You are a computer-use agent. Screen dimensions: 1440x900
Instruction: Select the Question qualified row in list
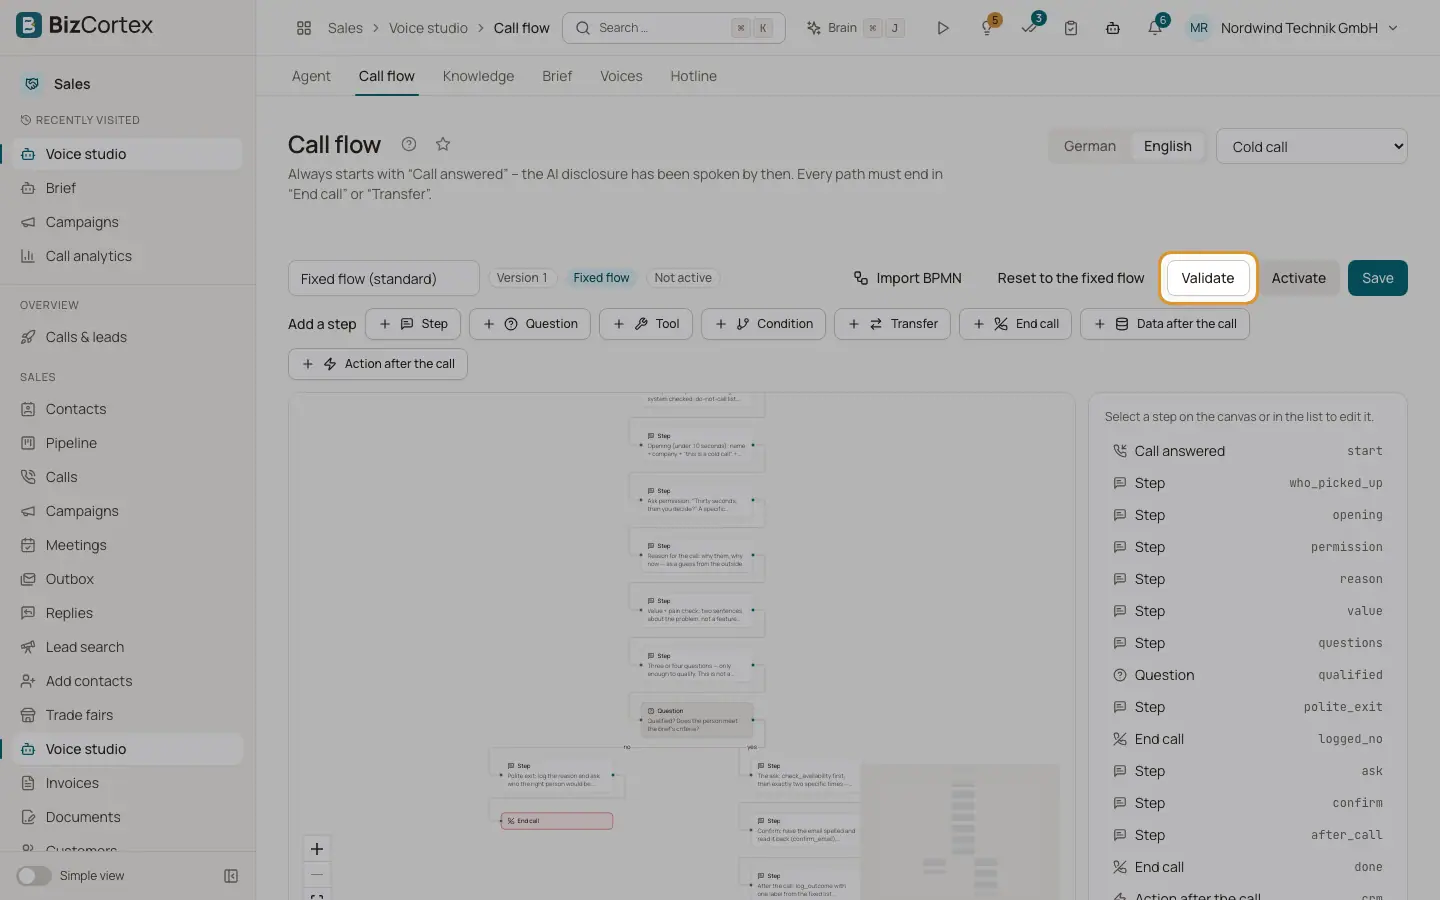tap(1248, 675)
